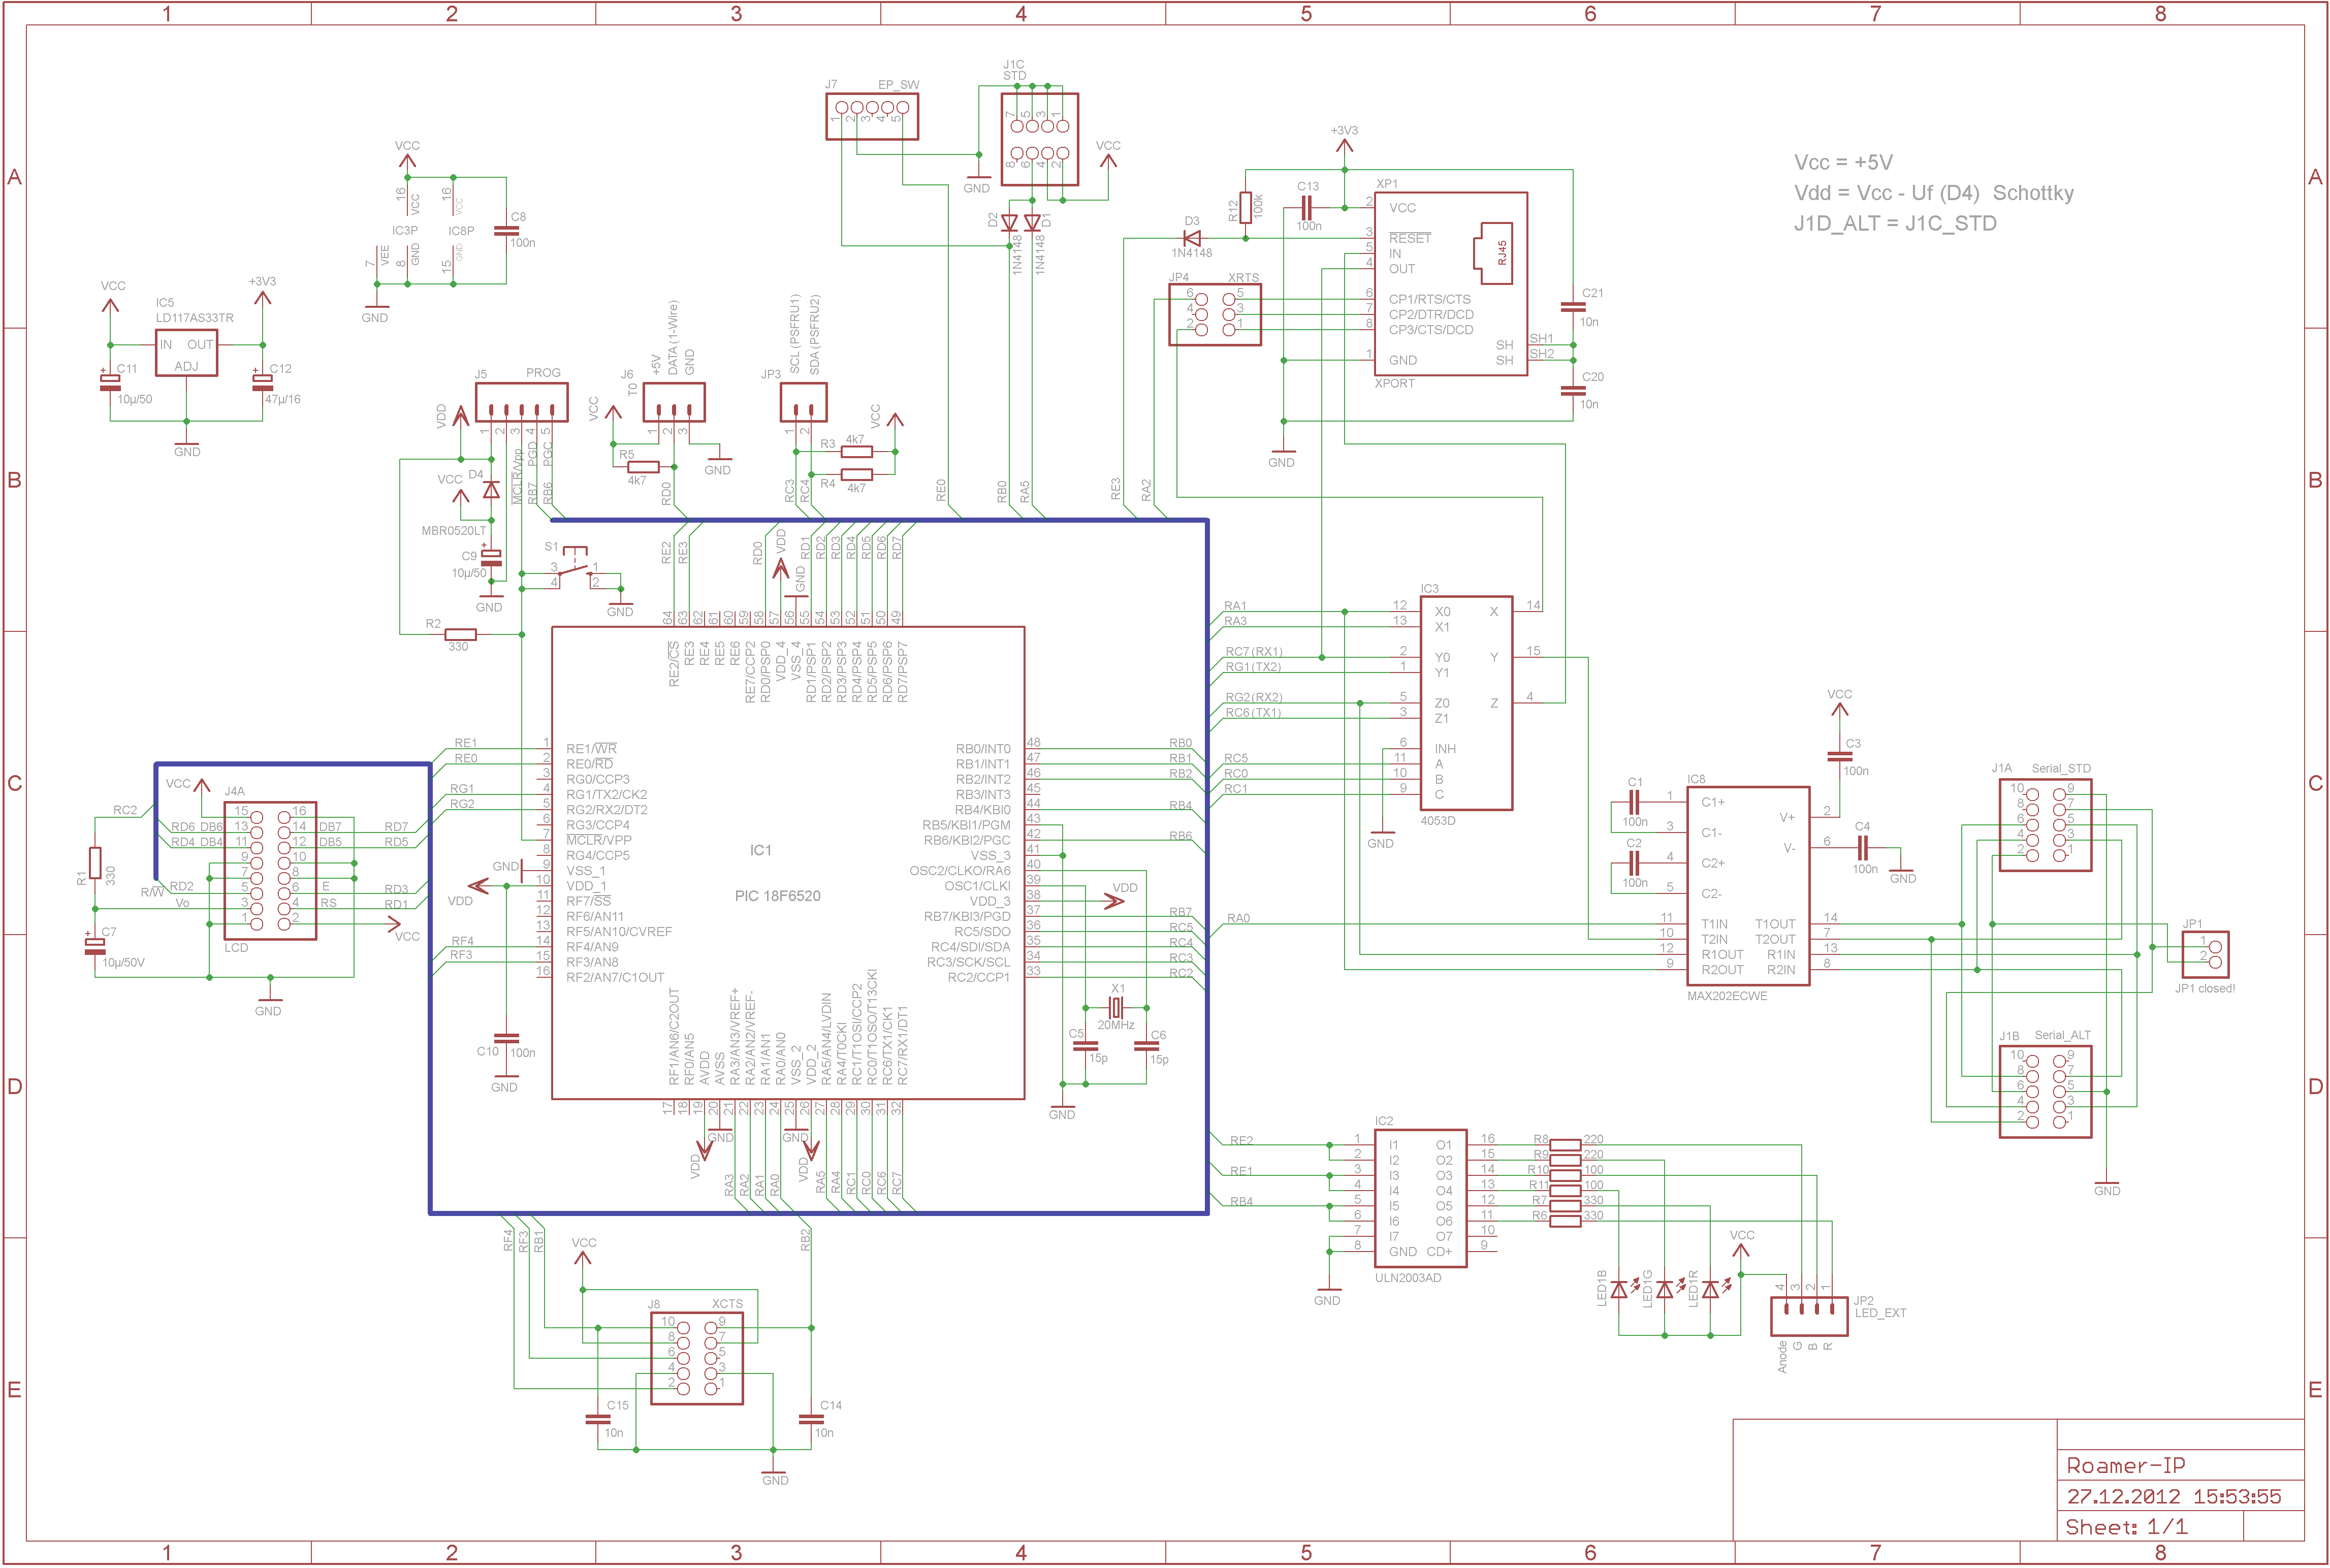Select the D4 MBR0520LT diode symbol
This screenshot has width=2330, height=1568.
pos(491,490)
